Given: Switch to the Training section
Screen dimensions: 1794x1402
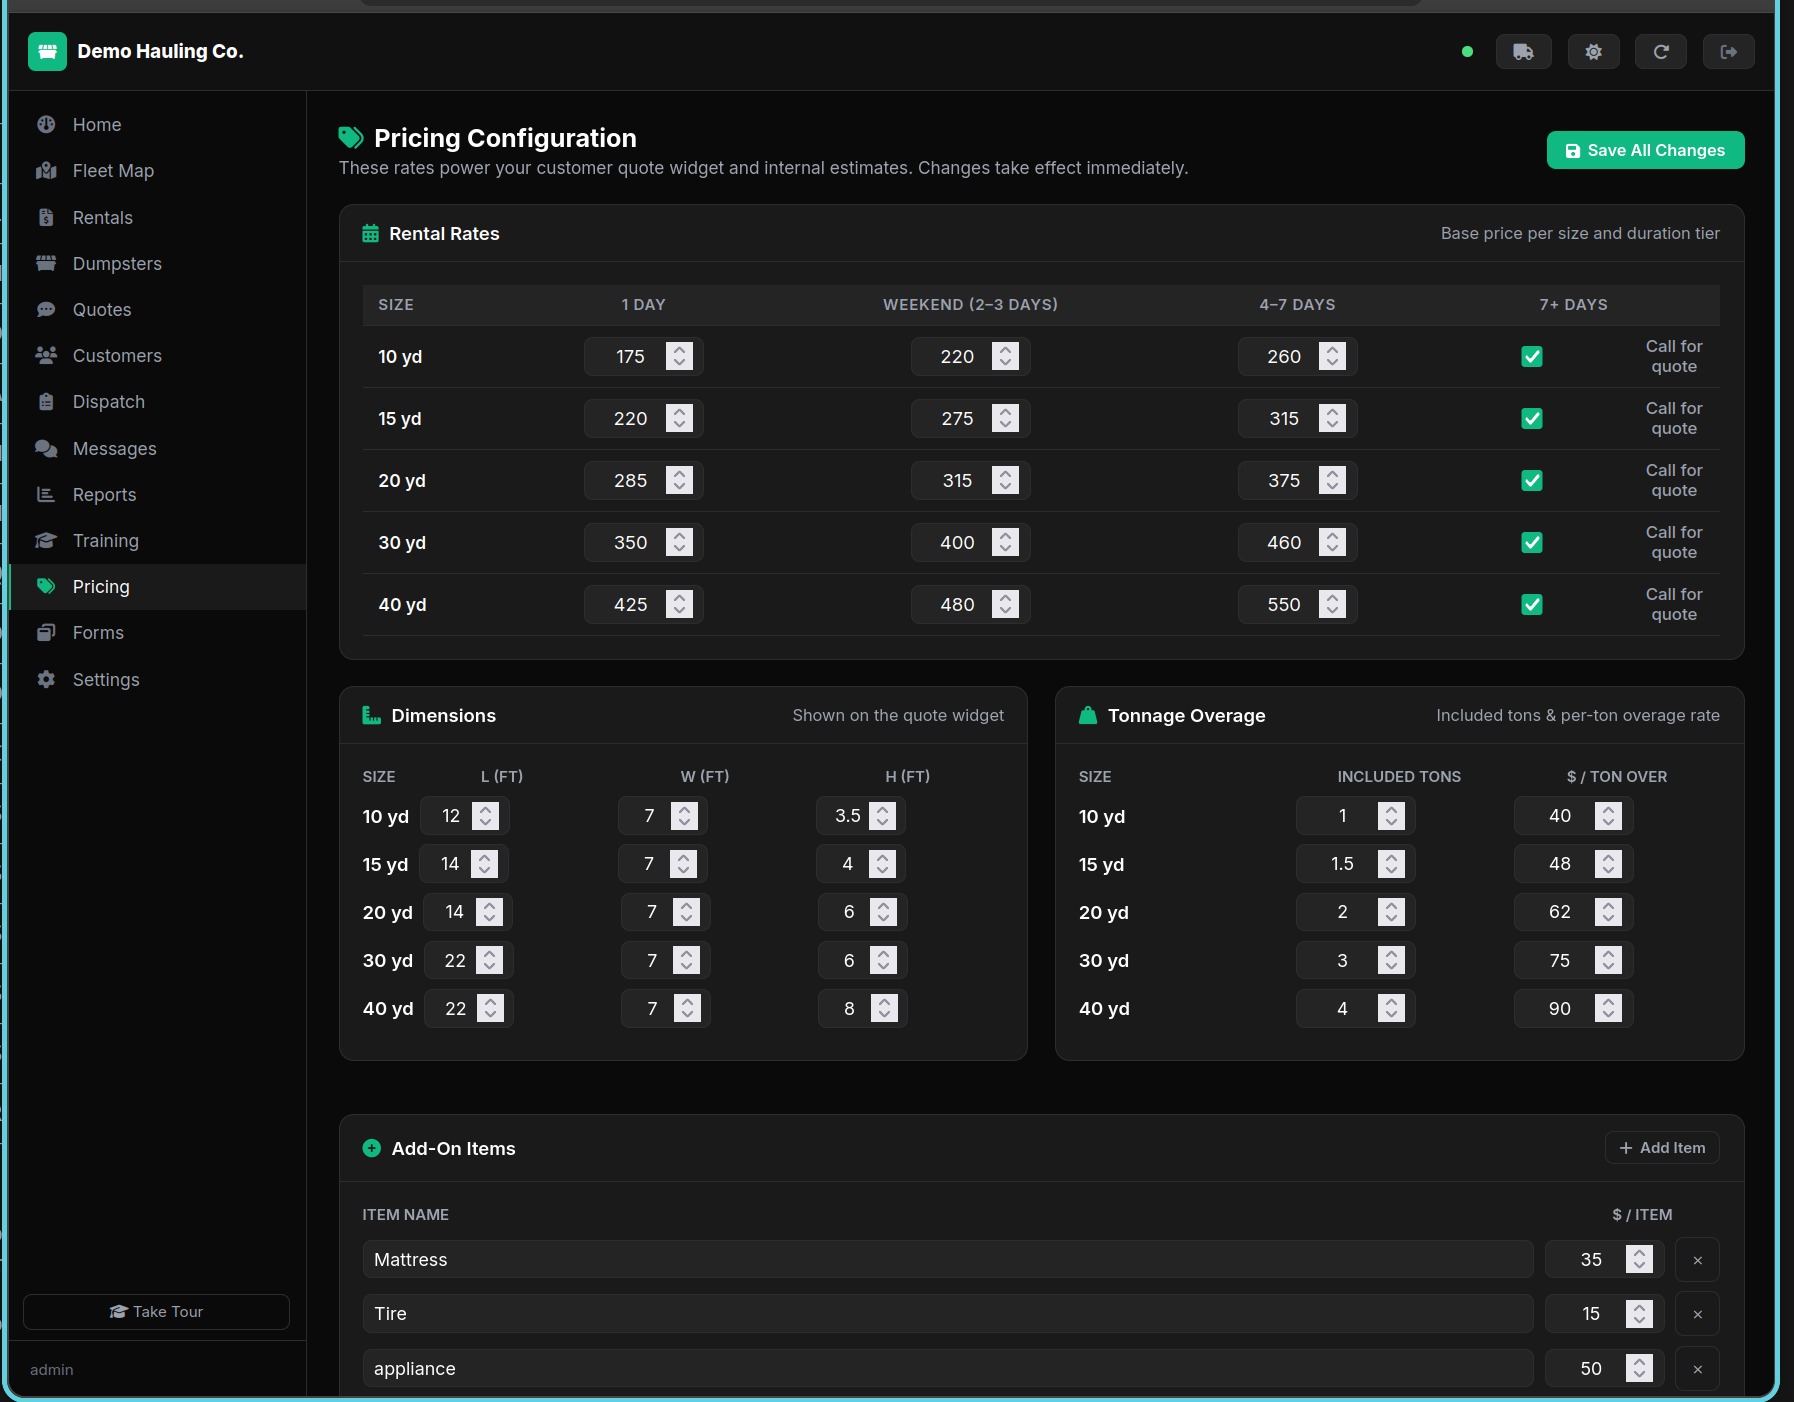Looking at the screenshot, I should pos(104,540).
